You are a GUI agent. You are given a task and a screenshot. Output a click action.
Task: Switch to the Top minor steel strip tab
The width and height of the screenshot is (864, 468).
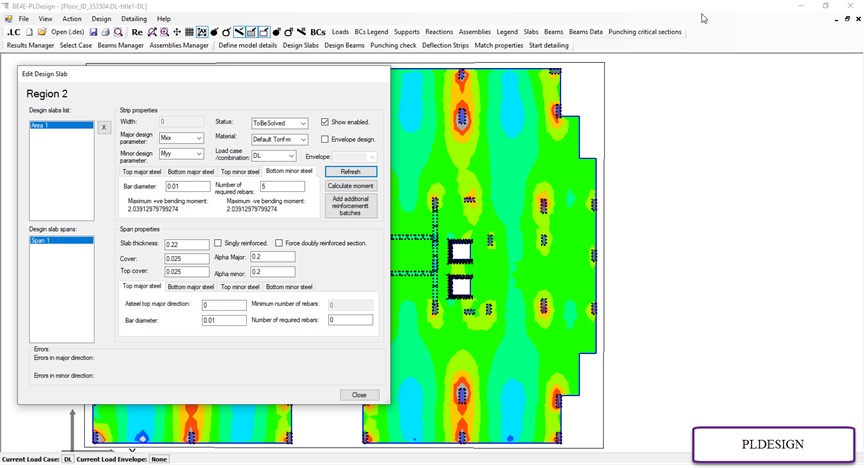[240, 172]
